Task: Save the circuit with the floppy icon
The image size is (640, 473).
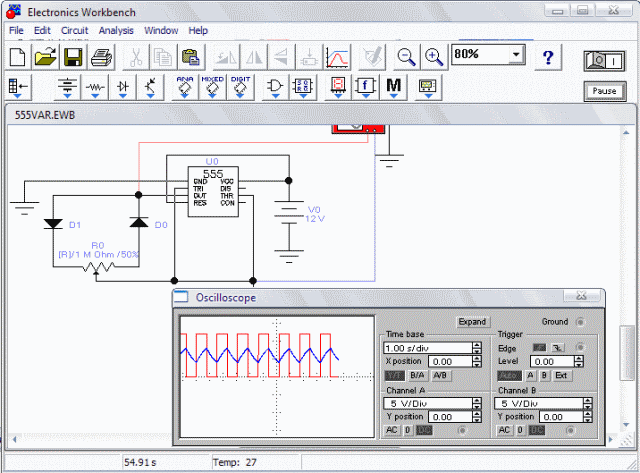Action: tap(73, 57)
